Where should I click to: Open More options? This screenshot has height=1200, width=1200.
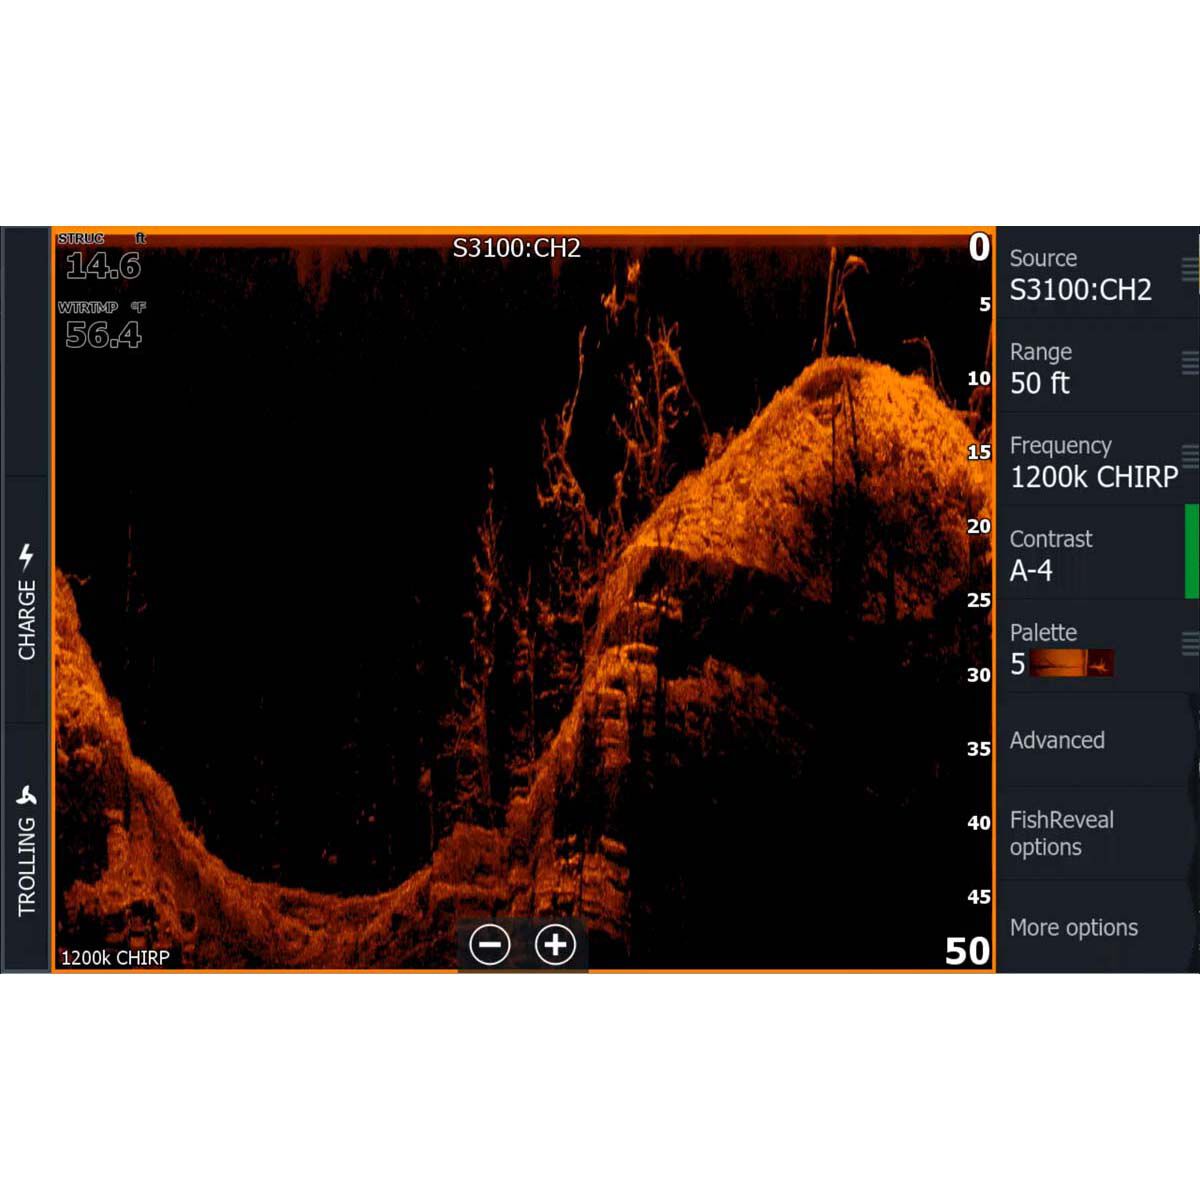click(1074, 928)
